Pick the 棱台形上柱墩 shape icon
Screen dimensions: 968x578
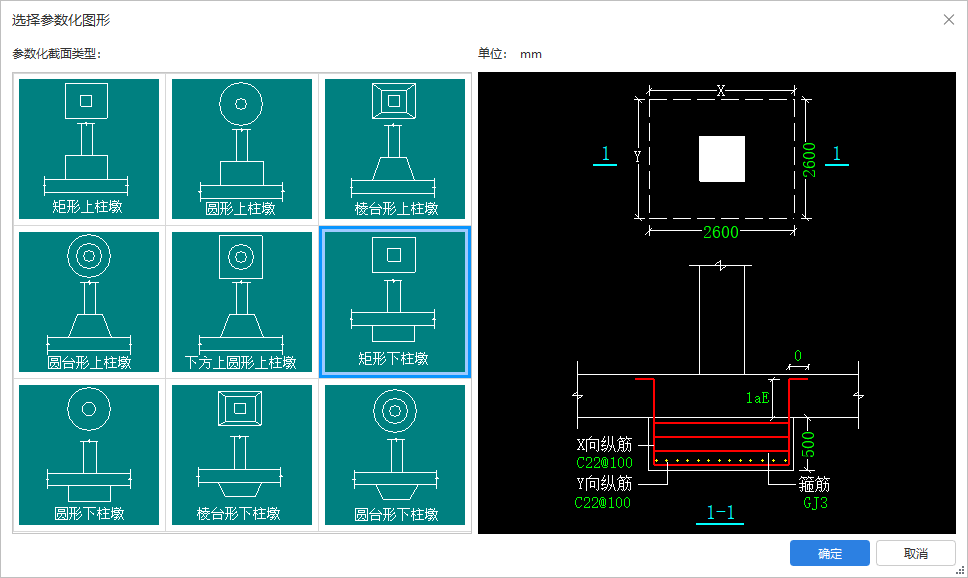[395, 149]
